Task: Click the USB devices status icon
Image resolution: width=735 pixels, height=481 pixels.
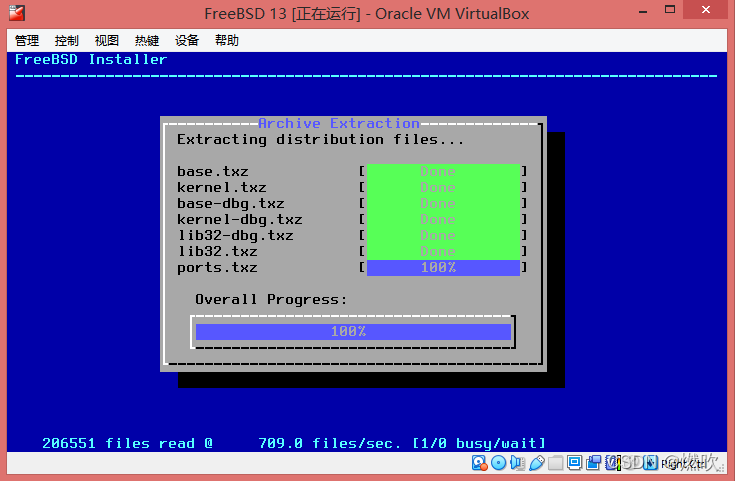Action: tap(537, 463)
